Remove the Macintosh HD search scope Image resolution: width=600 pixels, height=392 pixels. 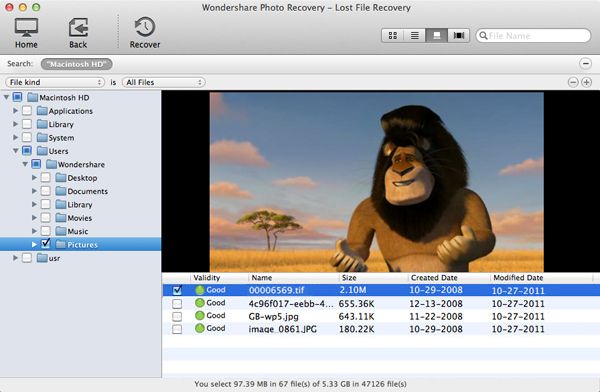coord(585,64)
